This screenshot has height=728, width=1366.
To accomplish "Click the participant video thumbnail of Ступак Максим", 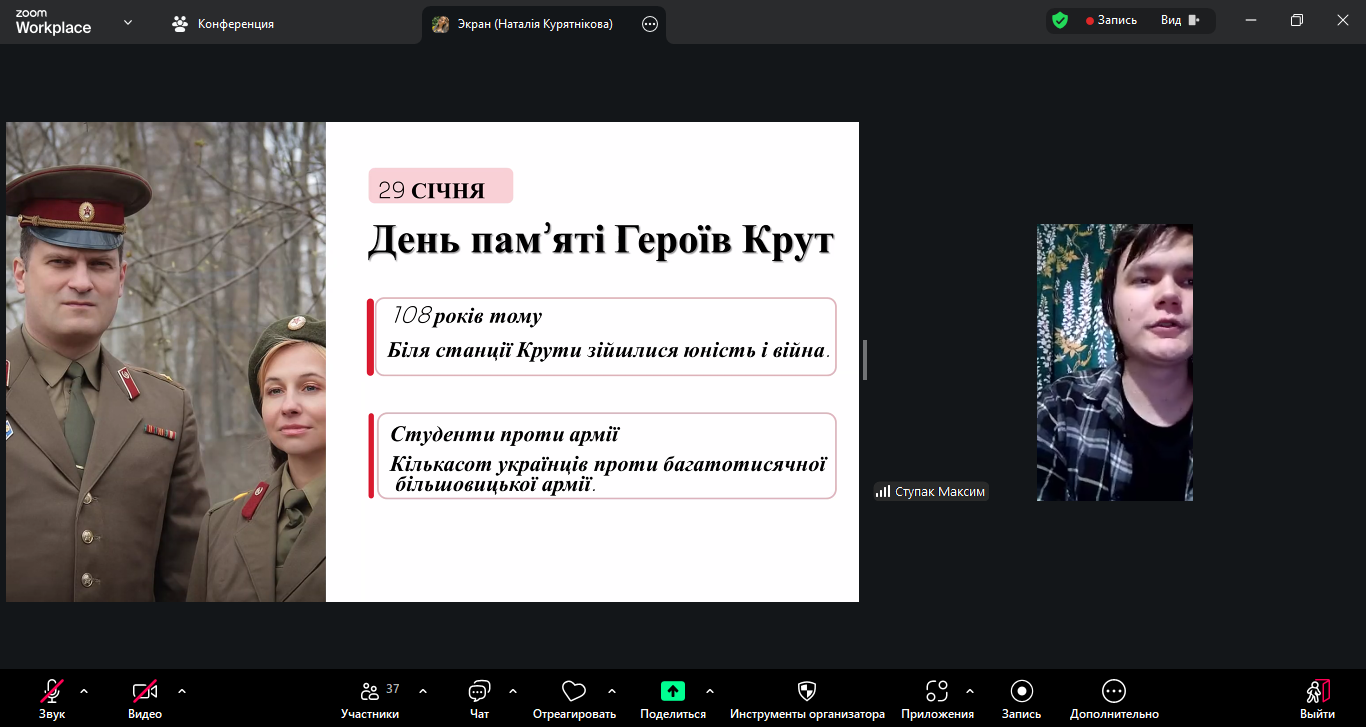I will (1114, 362).
